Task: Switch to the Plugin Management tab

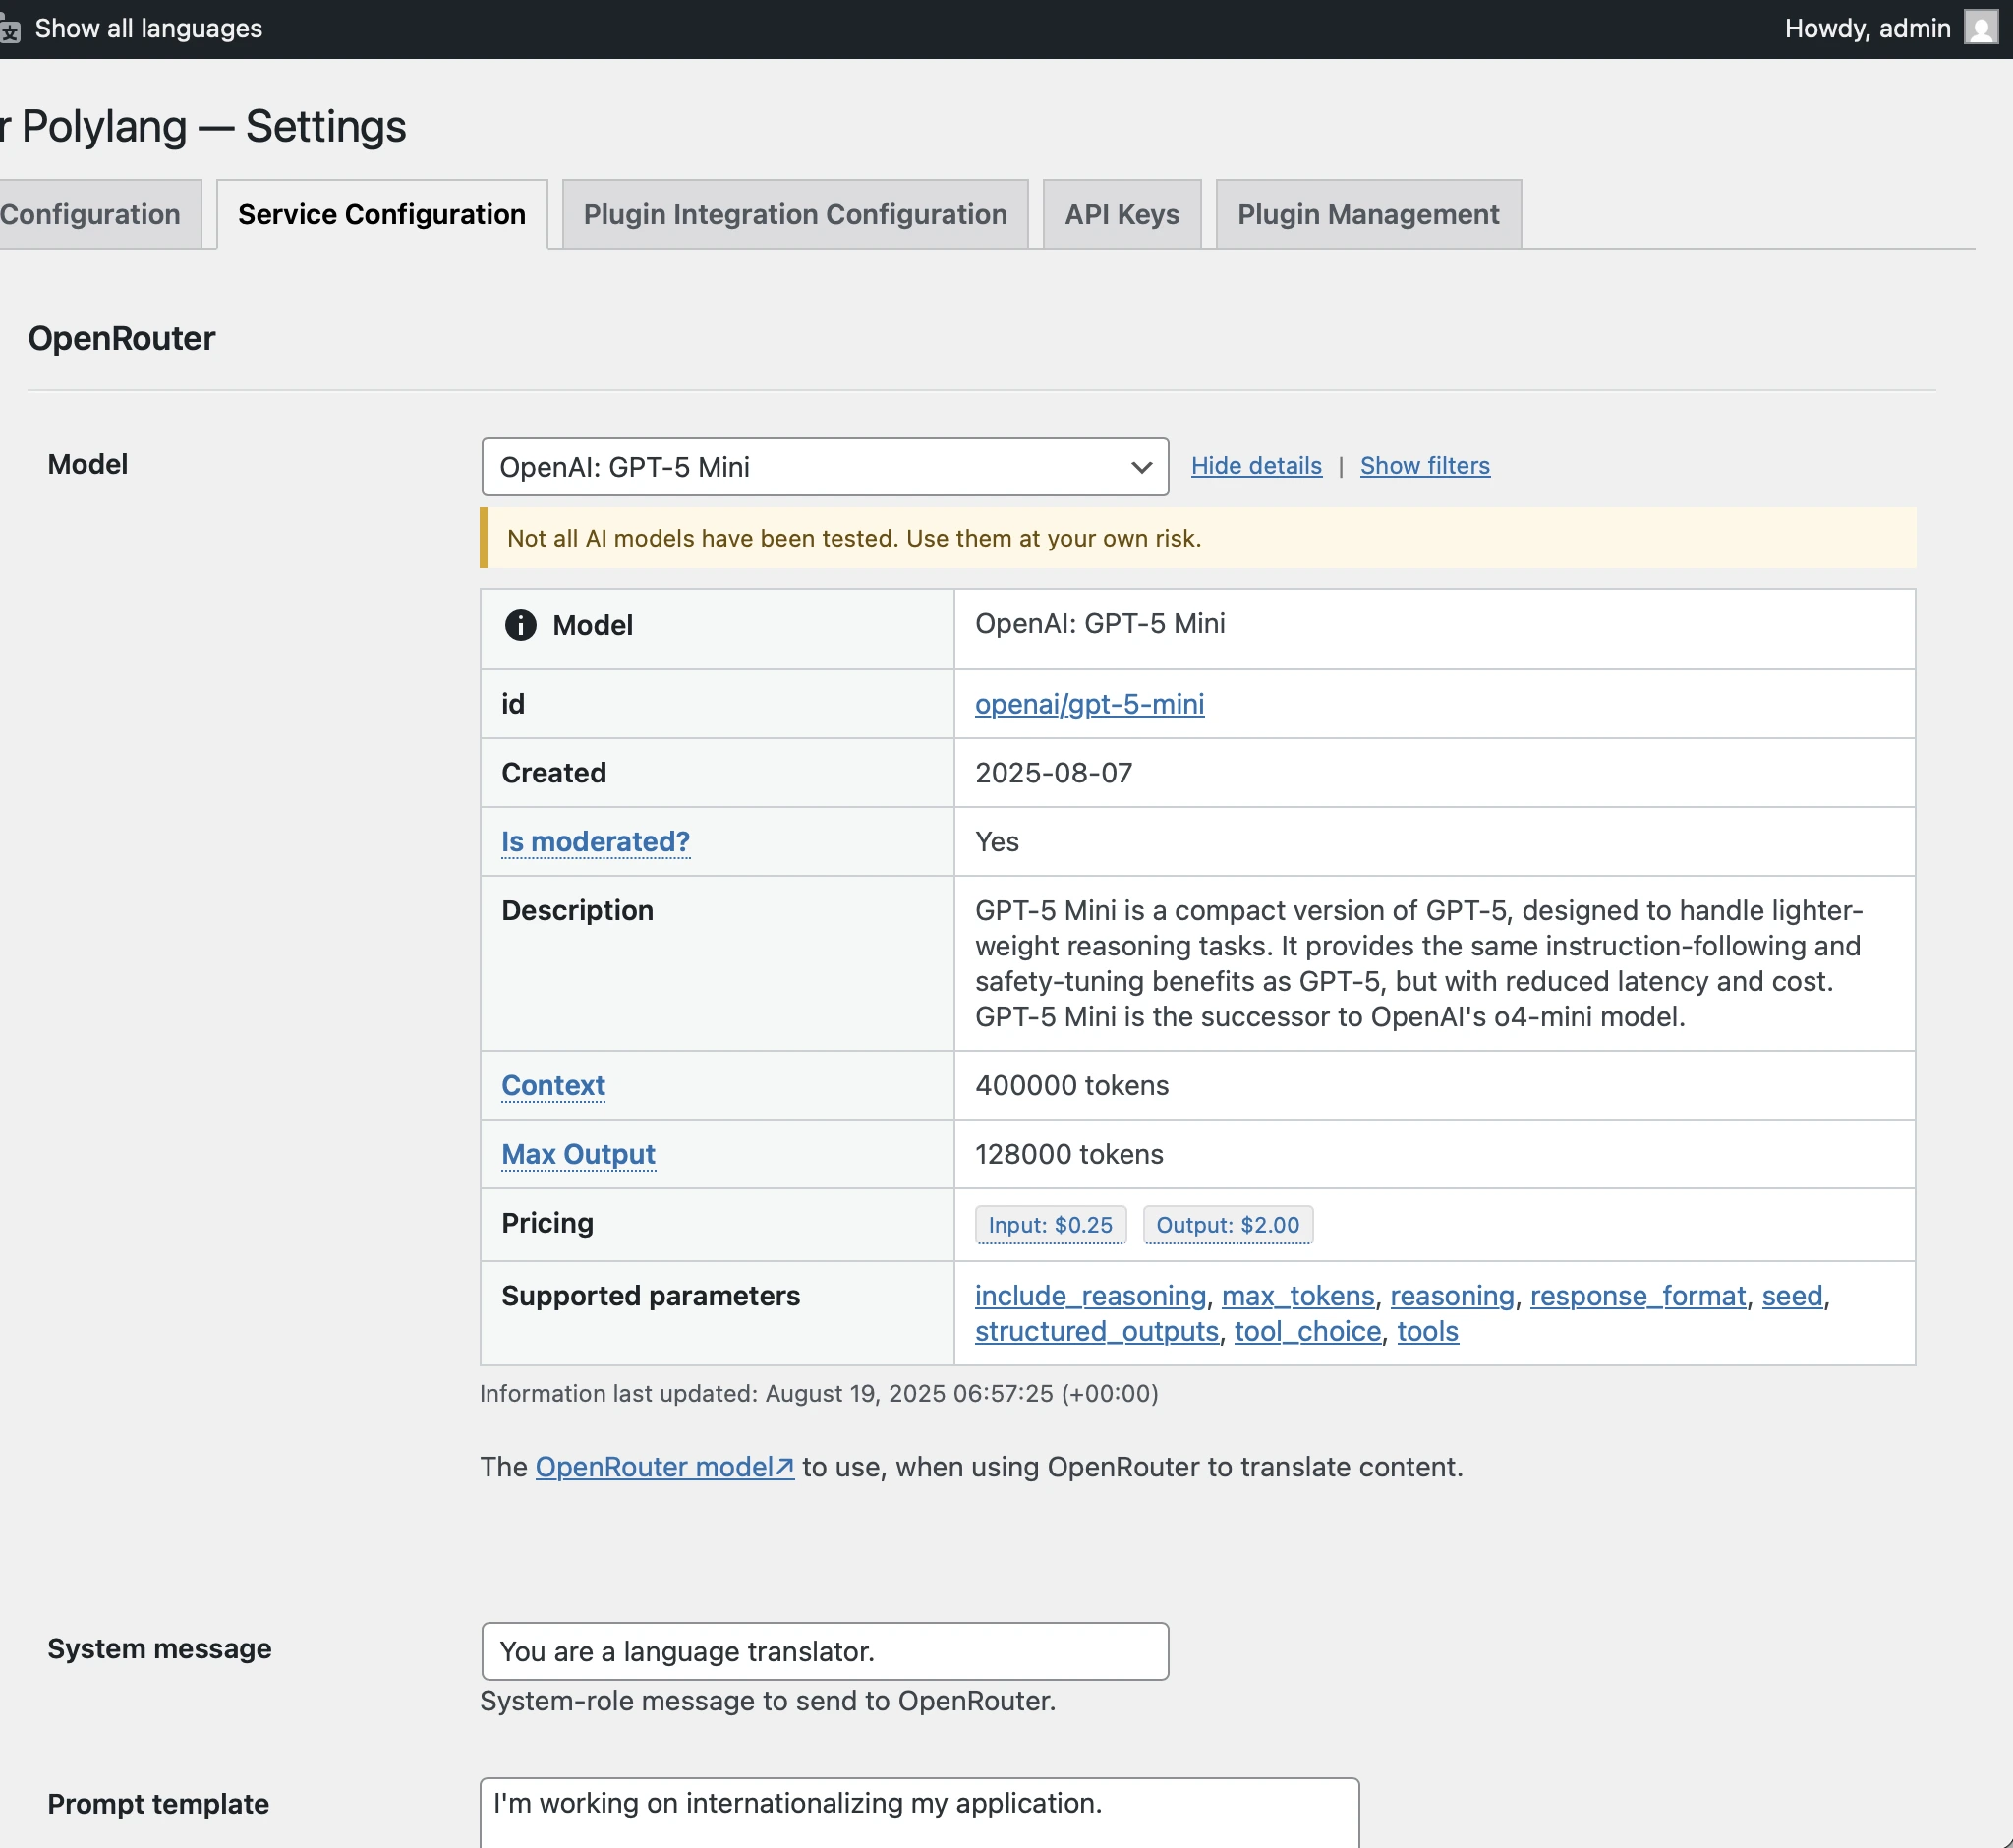Action: coord(1367,214)
